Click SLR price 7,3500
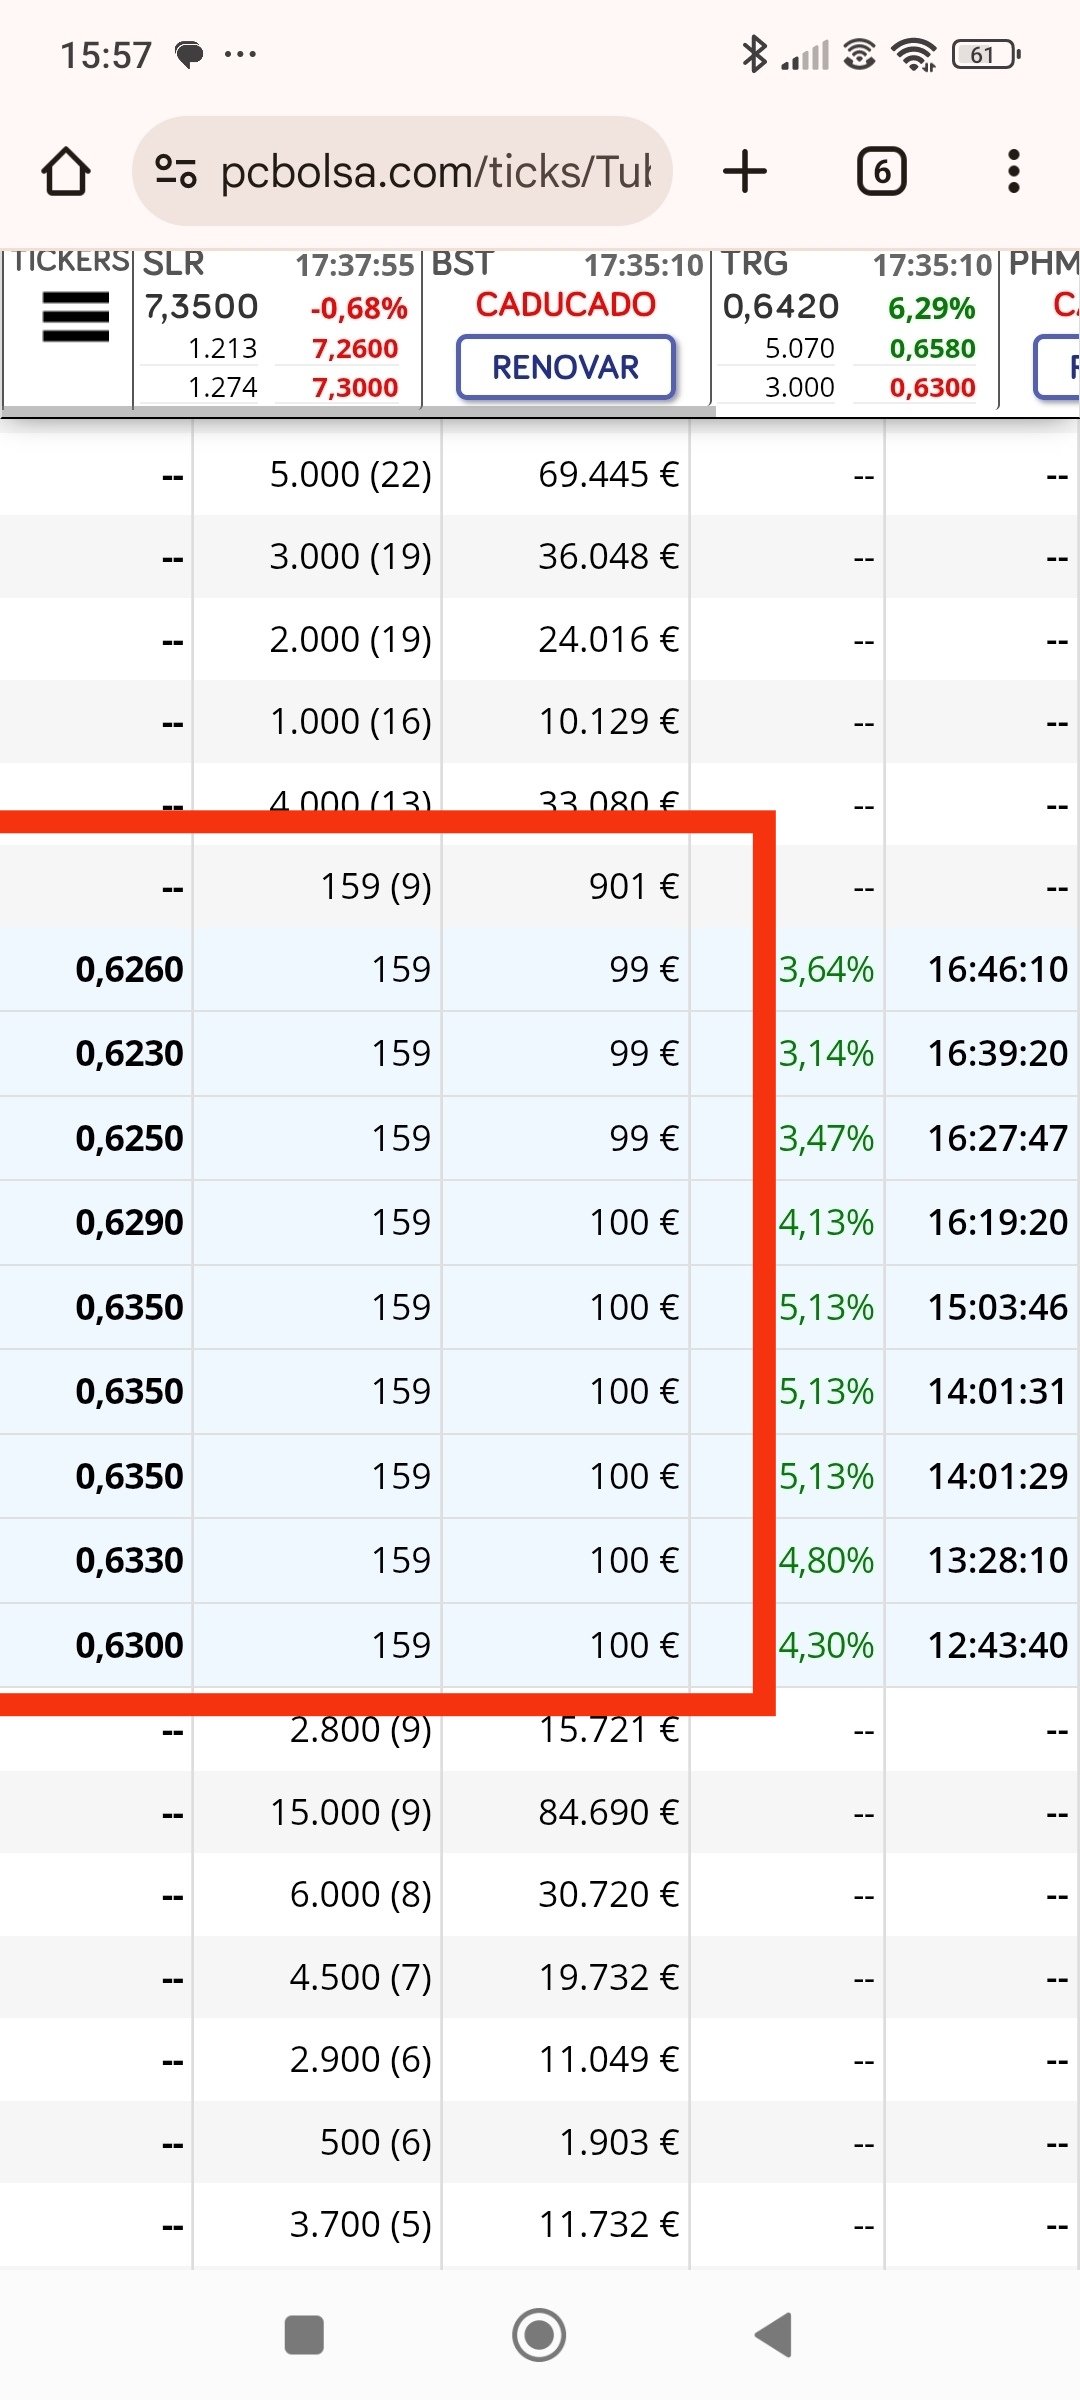The width and height of the screenshot is (1080, 2400). 201,306
